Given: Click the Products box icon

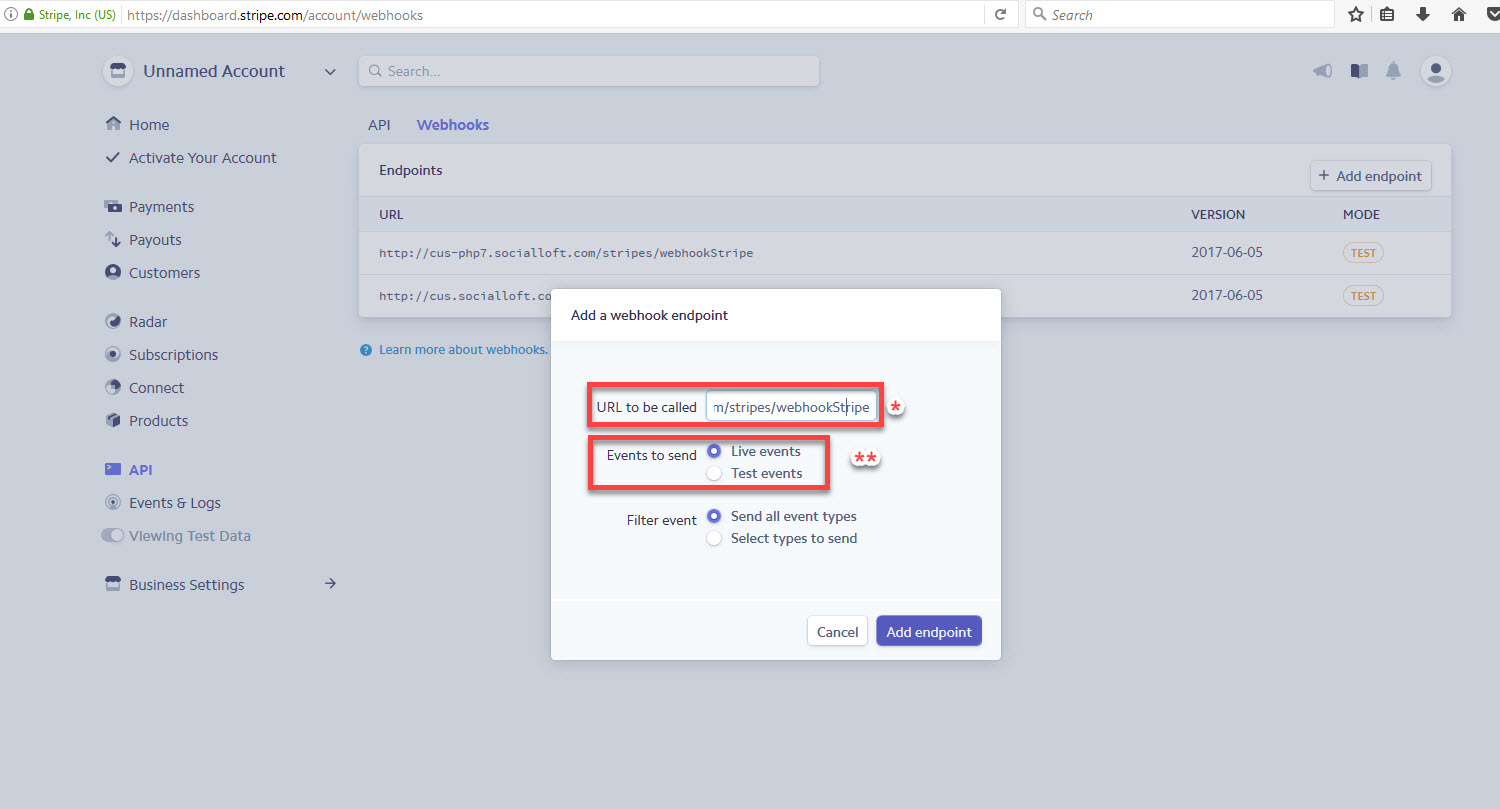Looking at the screenshot, I should click(x=113, y=420).
